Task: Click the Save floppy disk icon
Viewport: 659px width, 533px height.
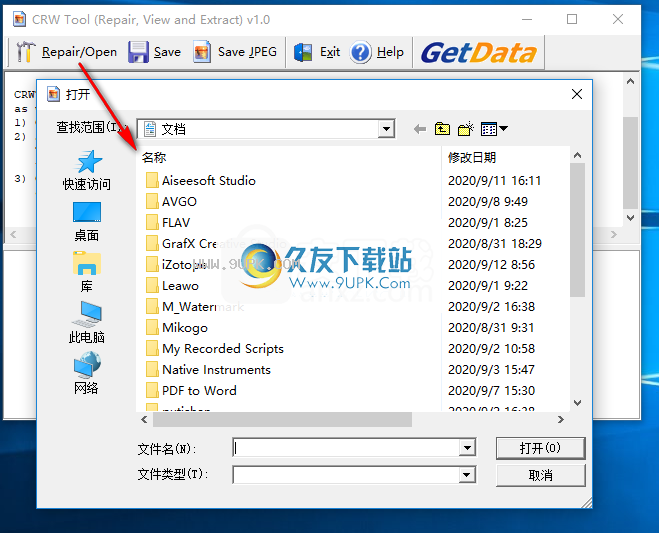Action: tap(138, 52)
